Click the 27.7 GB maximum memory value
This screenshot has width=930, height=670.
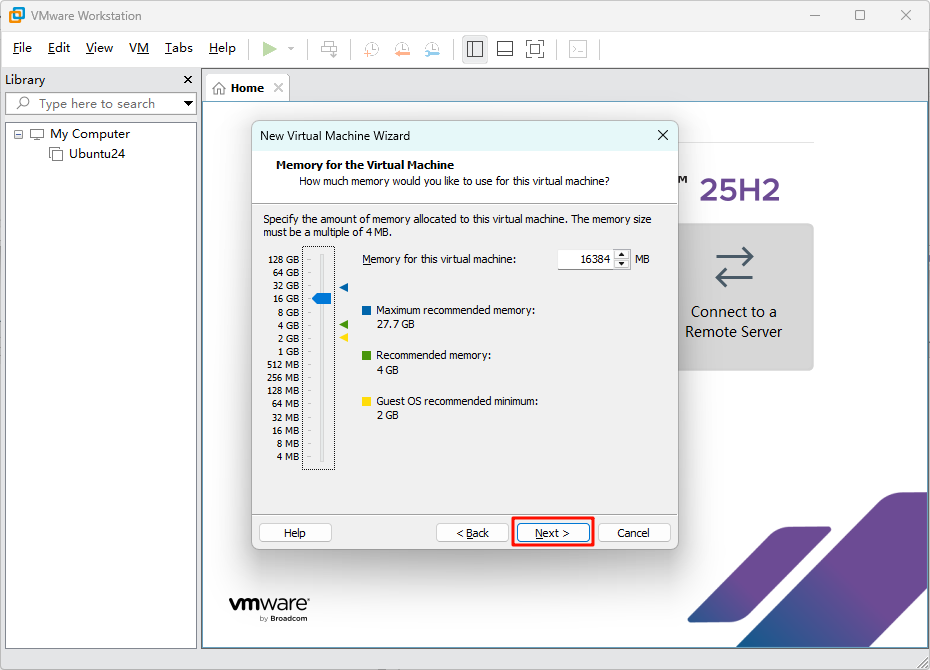(396, 324)
